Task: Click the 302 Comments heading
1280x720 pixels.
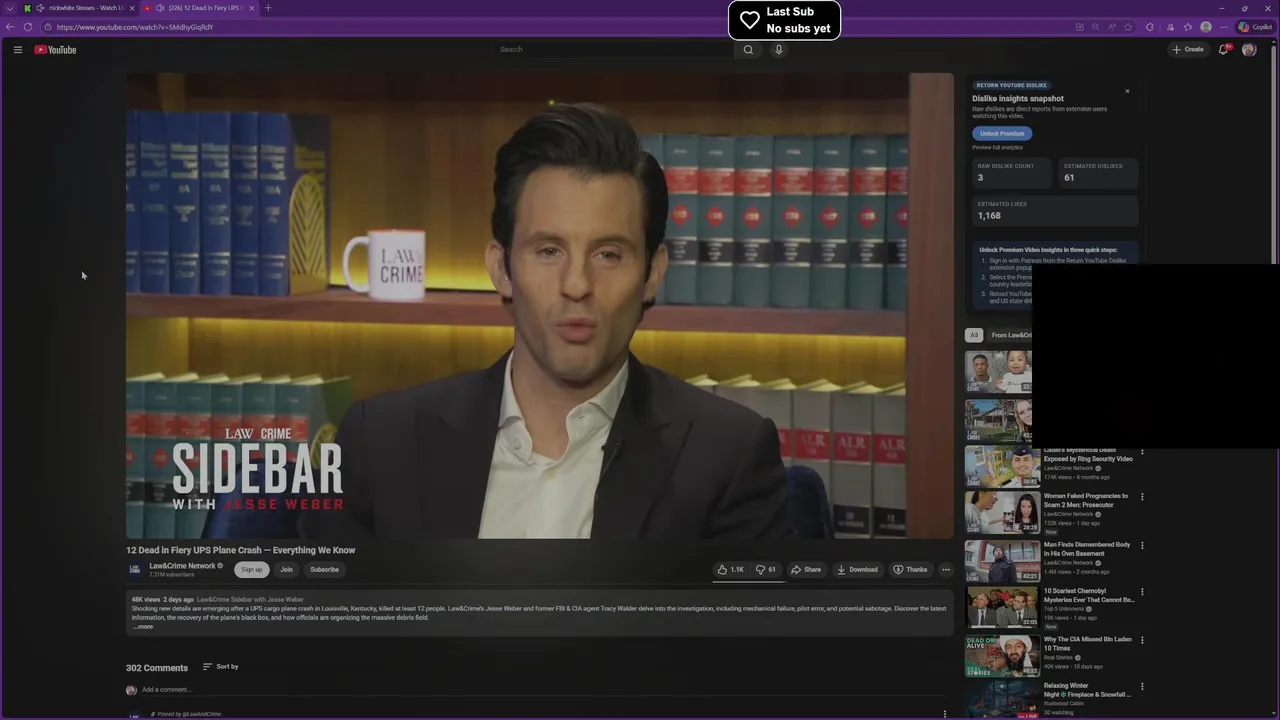Action: coord(157,668)
